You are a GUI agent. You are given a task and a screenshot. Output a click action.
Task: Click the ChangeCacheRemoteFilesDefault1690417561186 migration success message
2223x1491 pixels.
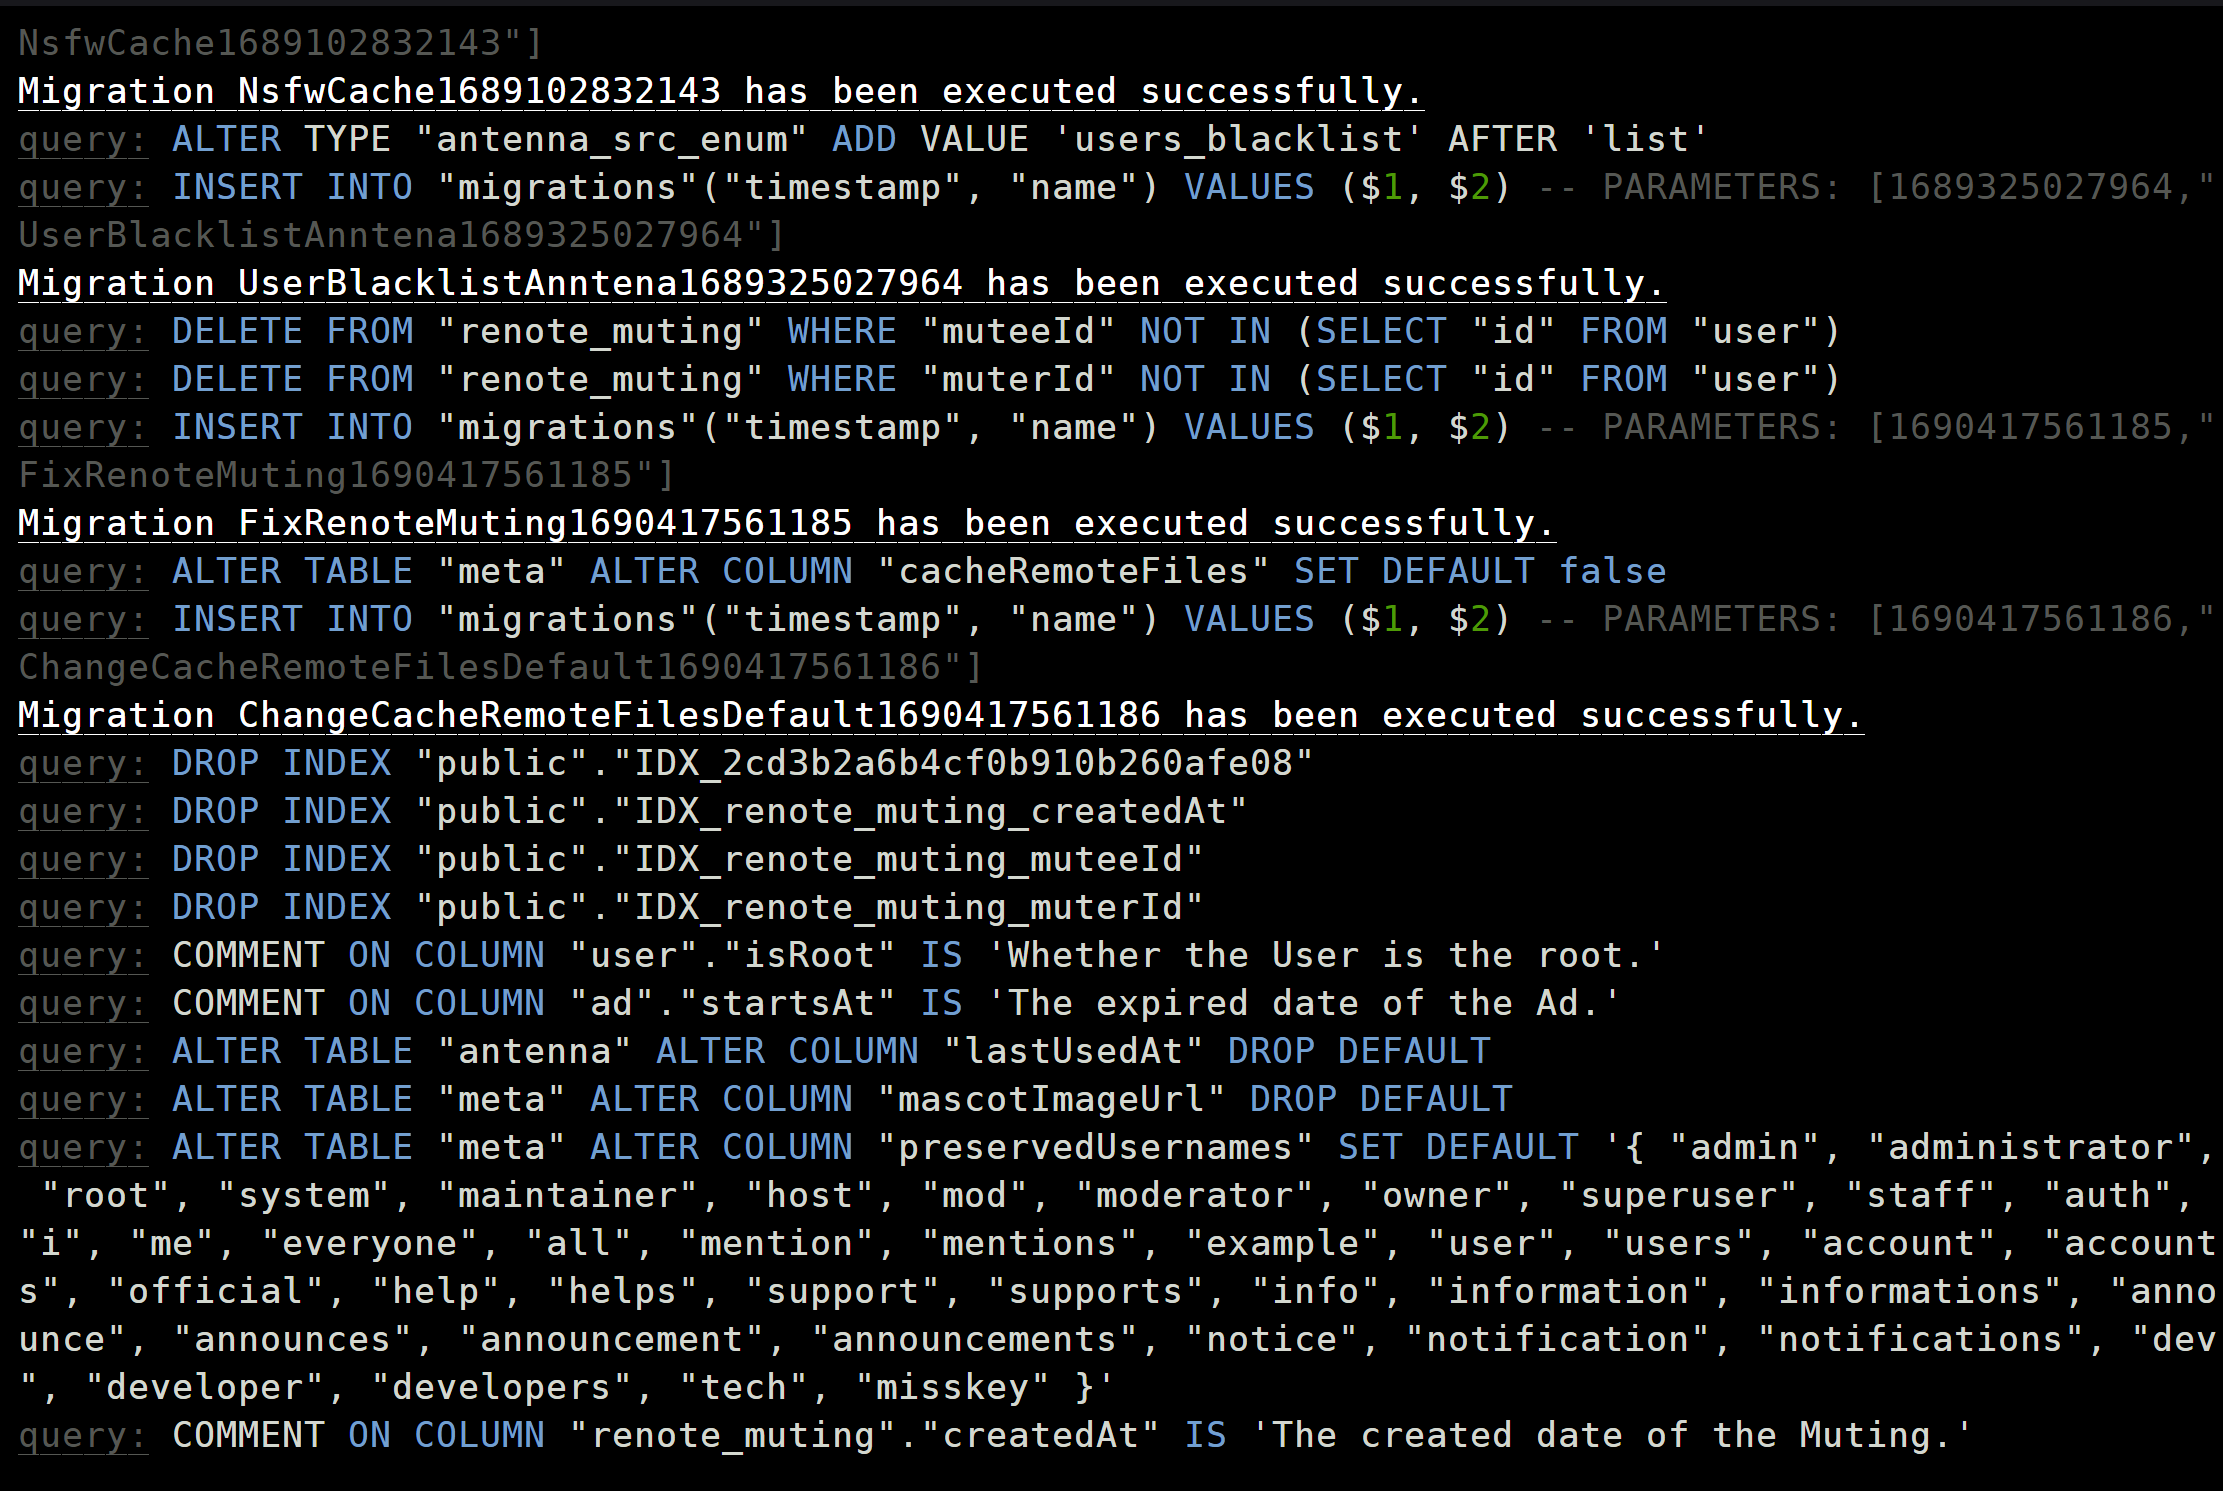click(x=940, y=716)
